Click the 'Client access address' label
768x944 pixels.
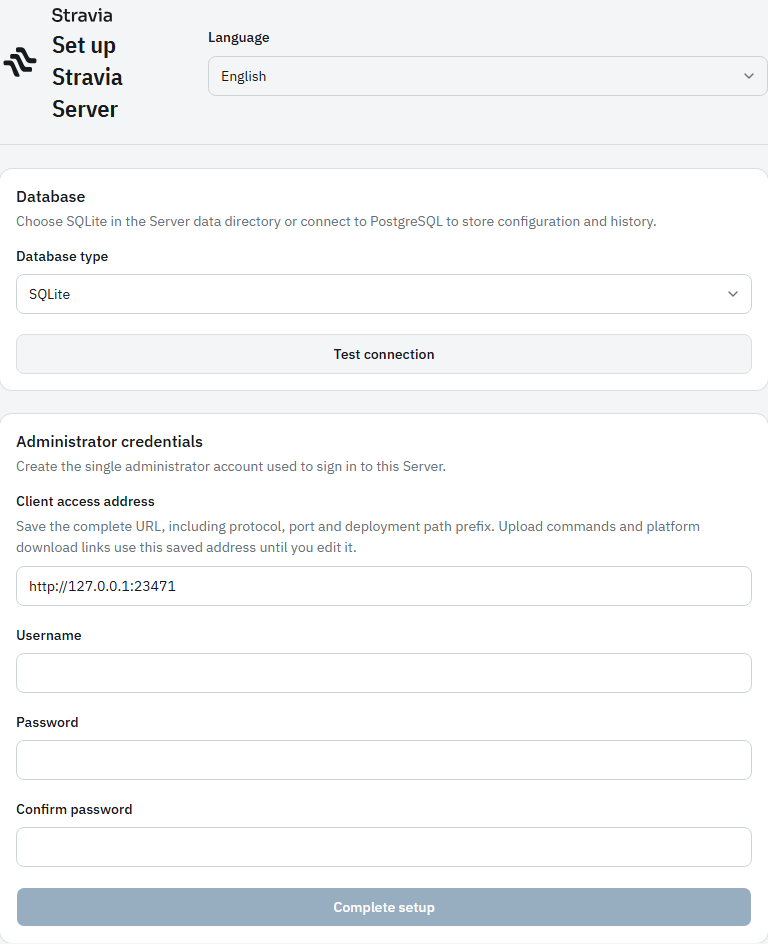pyautogui.click(x=85, y=502)
